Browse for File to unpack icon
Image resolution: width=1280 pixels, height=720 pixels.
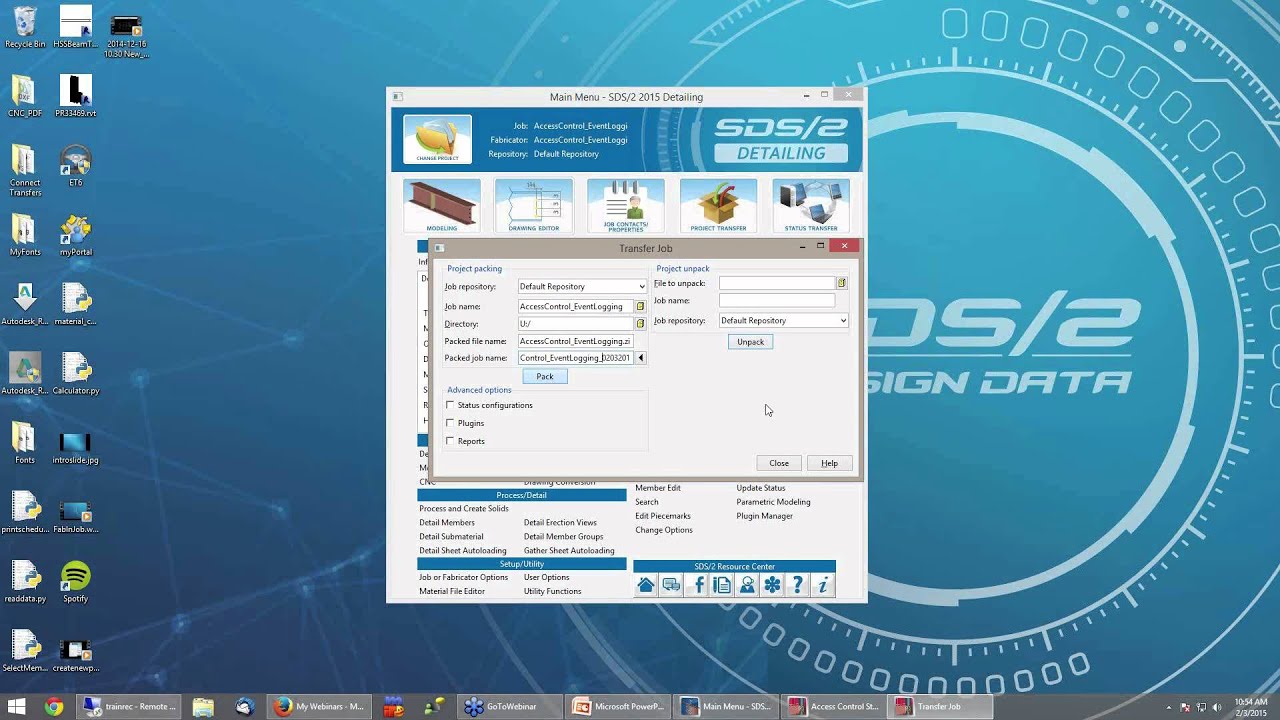coord(841,283)
